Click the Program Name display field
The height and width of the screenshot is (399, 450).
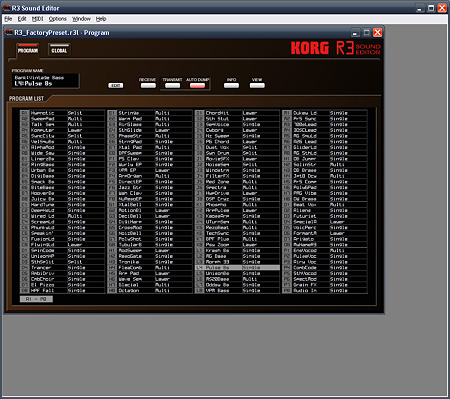(45, 81)
